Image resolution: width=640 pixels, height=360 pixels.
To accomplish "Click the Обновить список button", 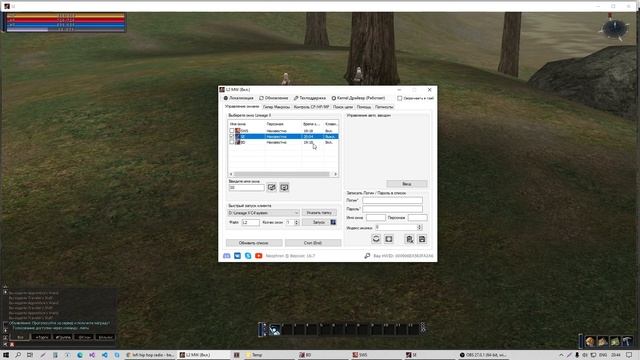I will click(254, 243).
